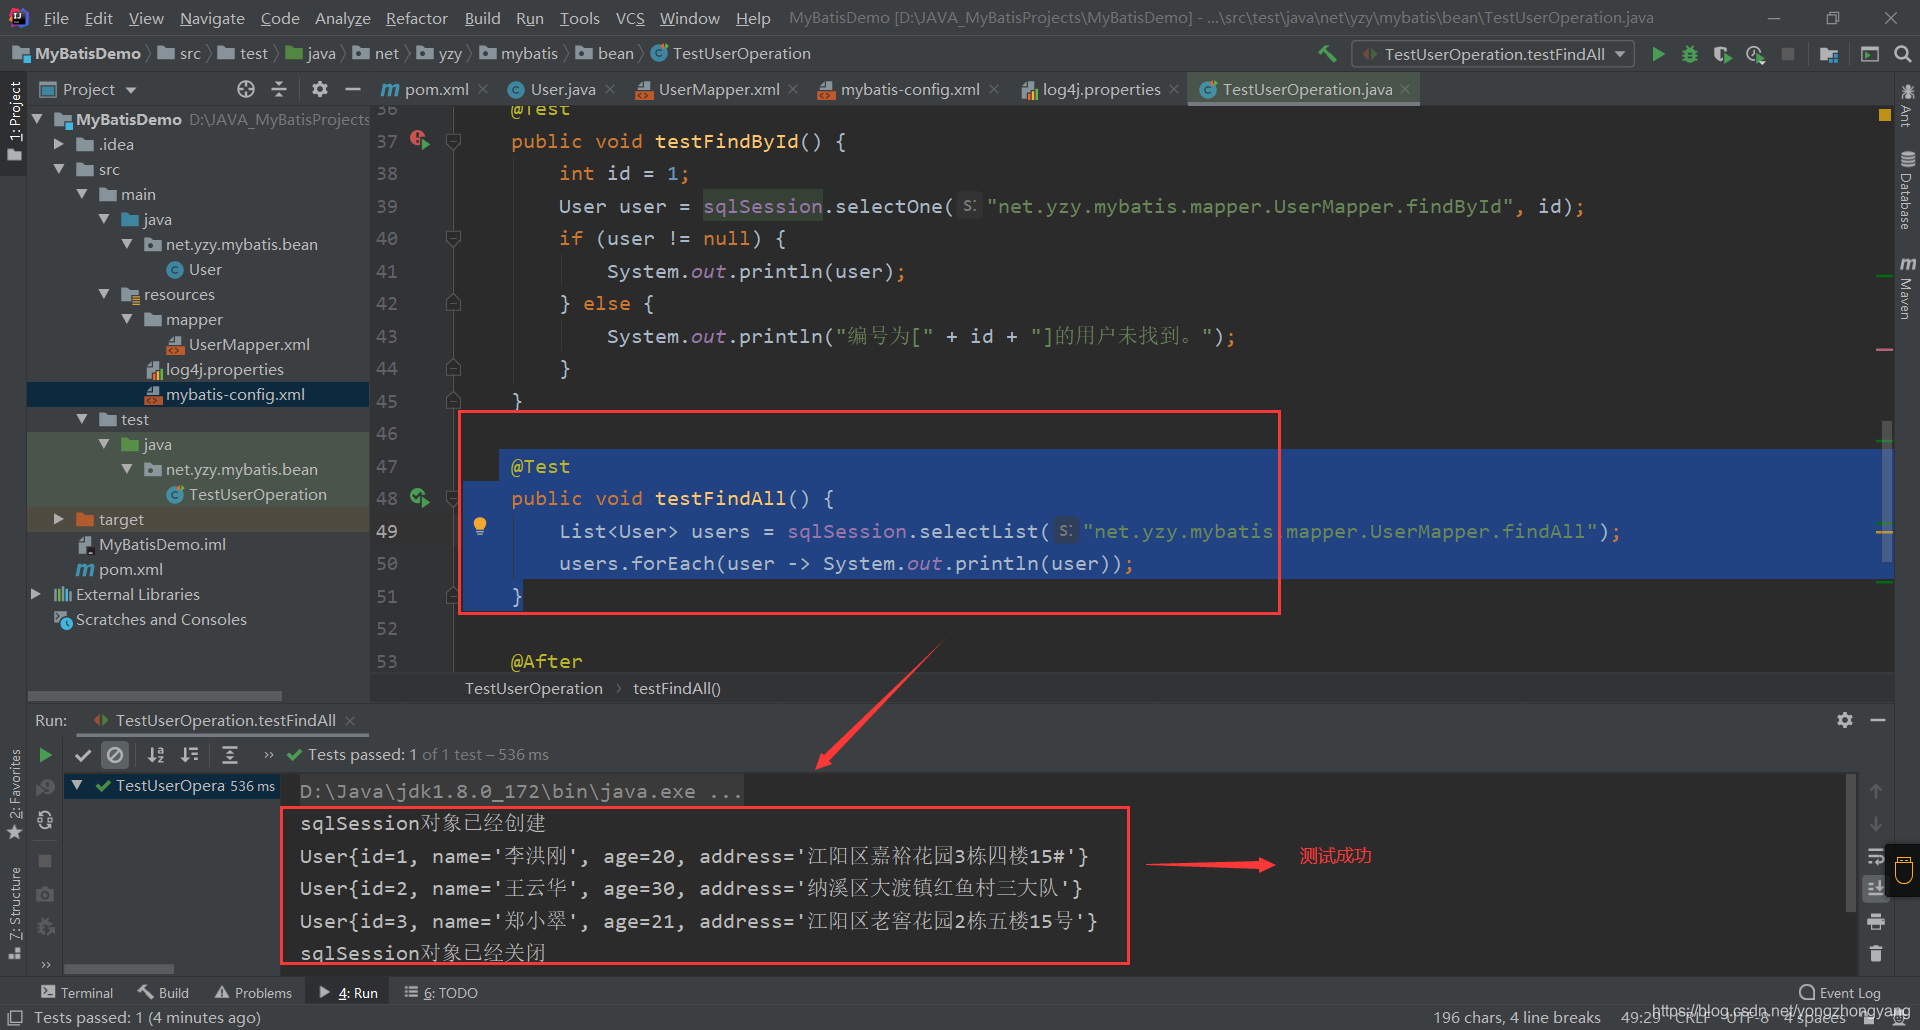Open the profiler run icon

pos(1755,54)
